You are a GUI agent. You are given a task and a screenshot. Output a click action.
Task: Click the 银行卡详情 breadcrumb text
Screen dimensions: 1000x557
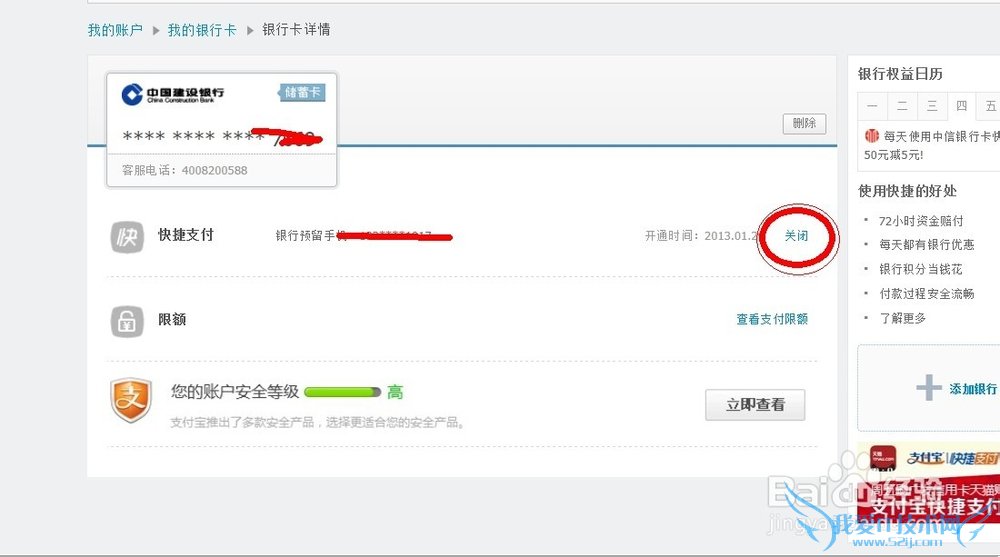pyautogui.click(x=296, y=29)
